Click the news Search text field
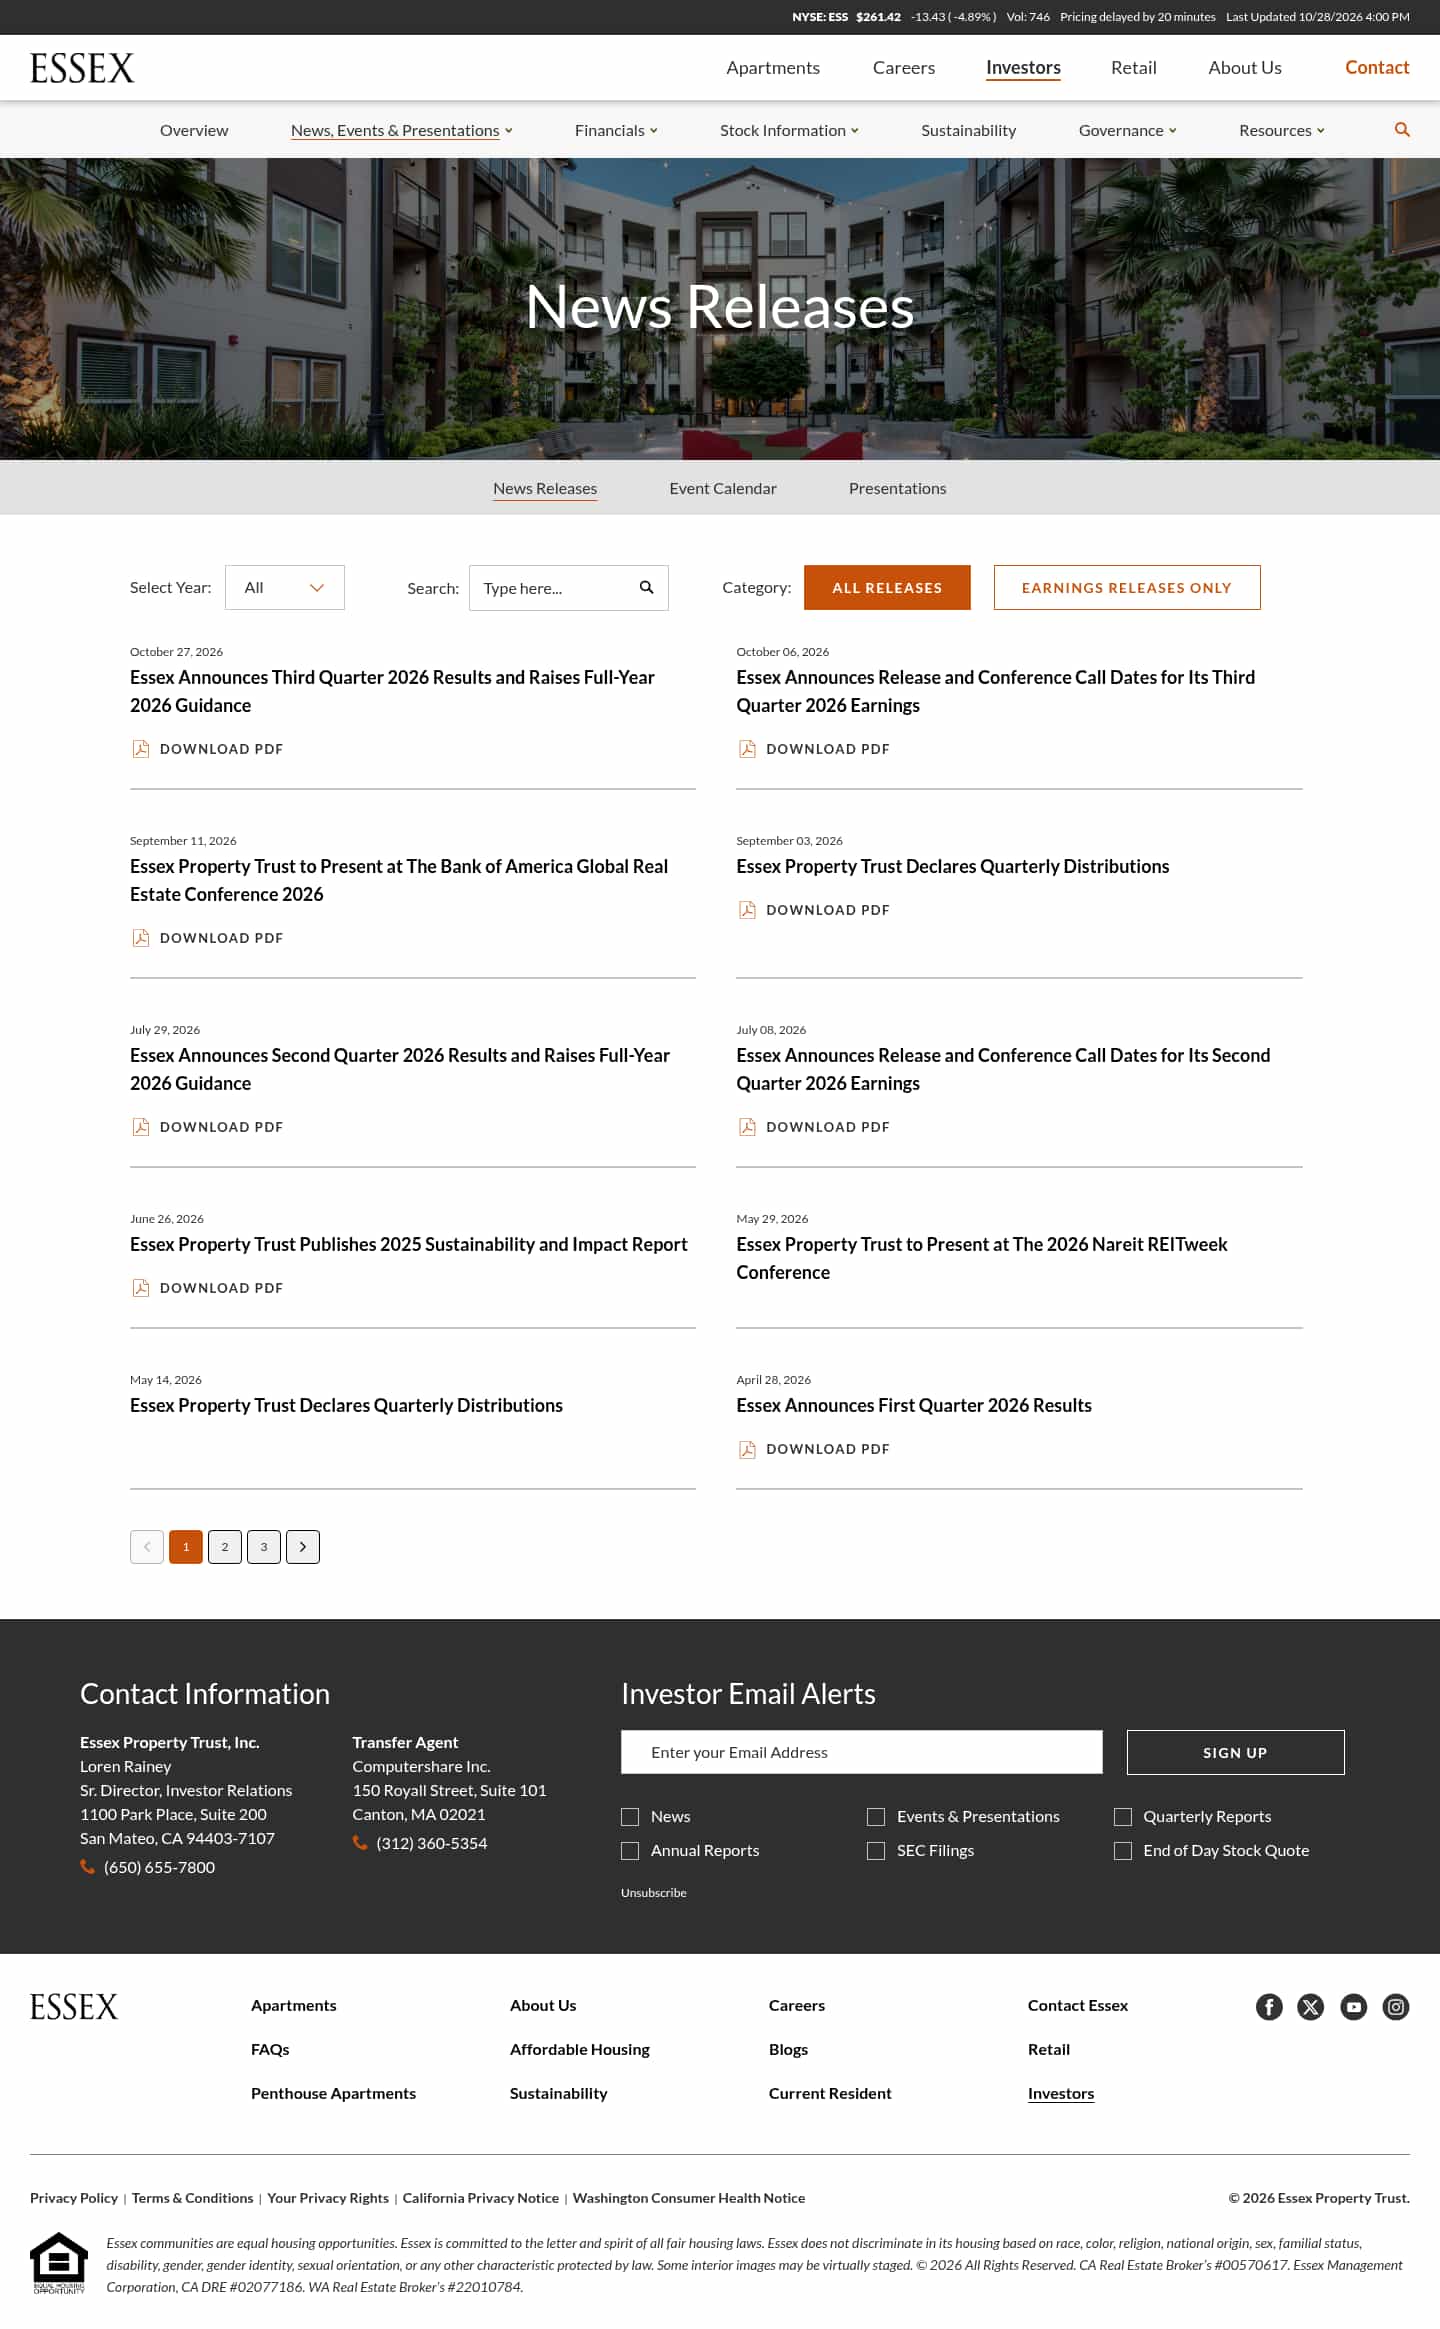The width and height of the screenshot is (1440, 2329). click(x=568, y=588)
